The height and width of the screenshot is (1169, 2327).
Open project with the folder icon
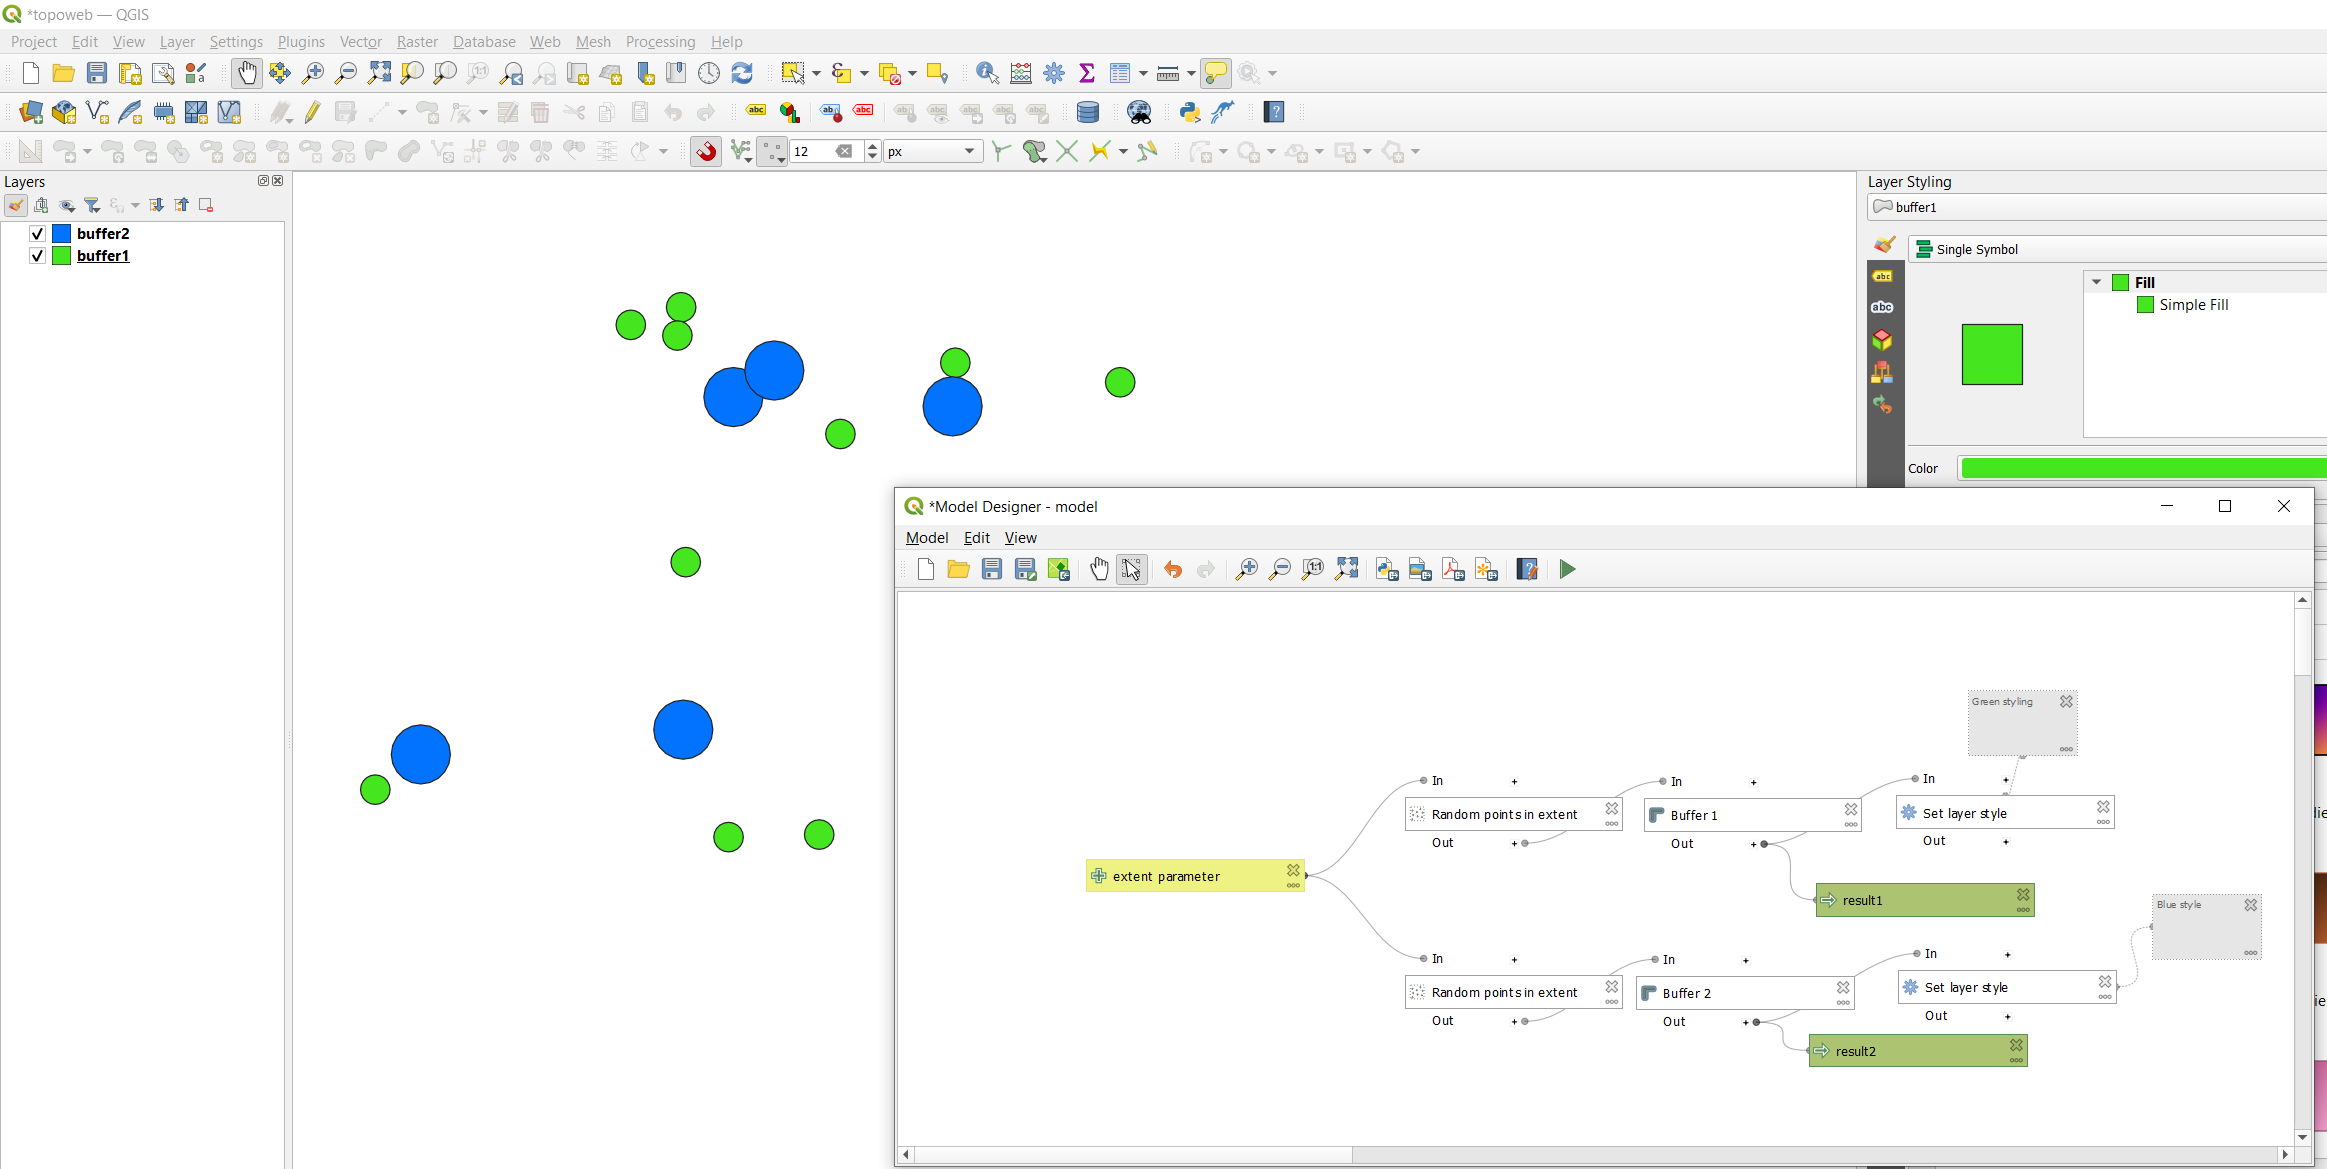(63, 73)
